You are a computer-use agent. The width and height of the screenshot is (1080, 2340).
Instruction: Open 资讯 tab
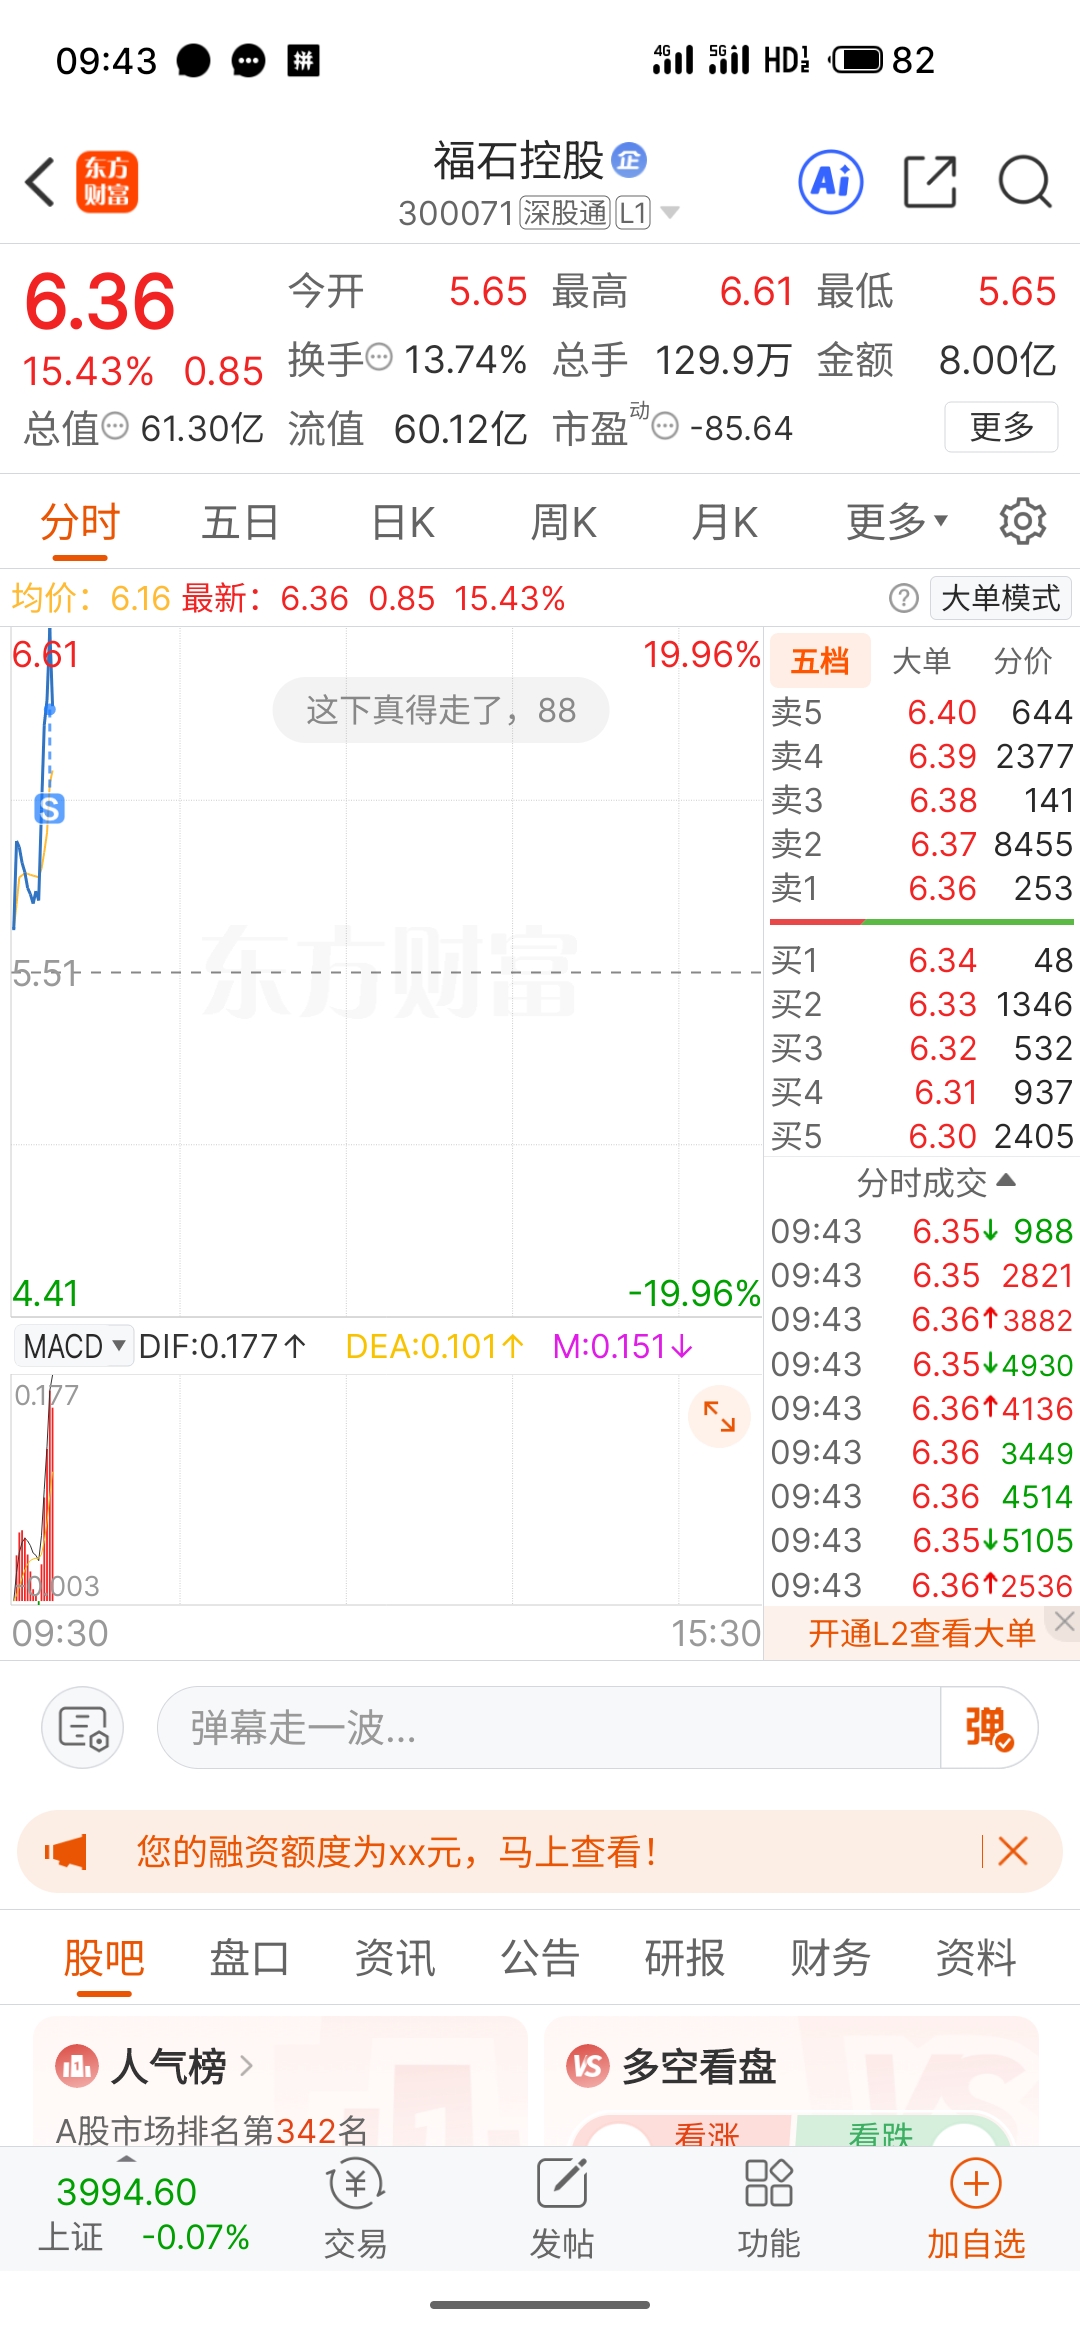tap(395, 1957)
